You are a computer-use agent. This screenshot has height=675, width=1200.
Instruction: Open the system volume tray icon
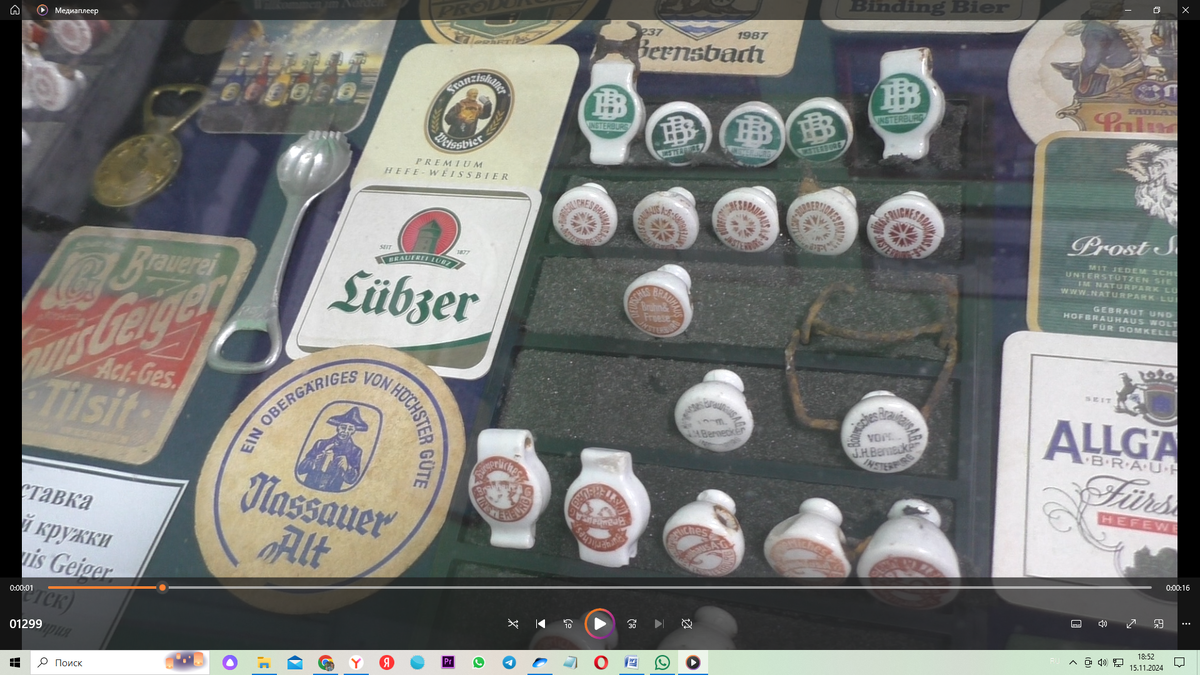[1101, 662]
